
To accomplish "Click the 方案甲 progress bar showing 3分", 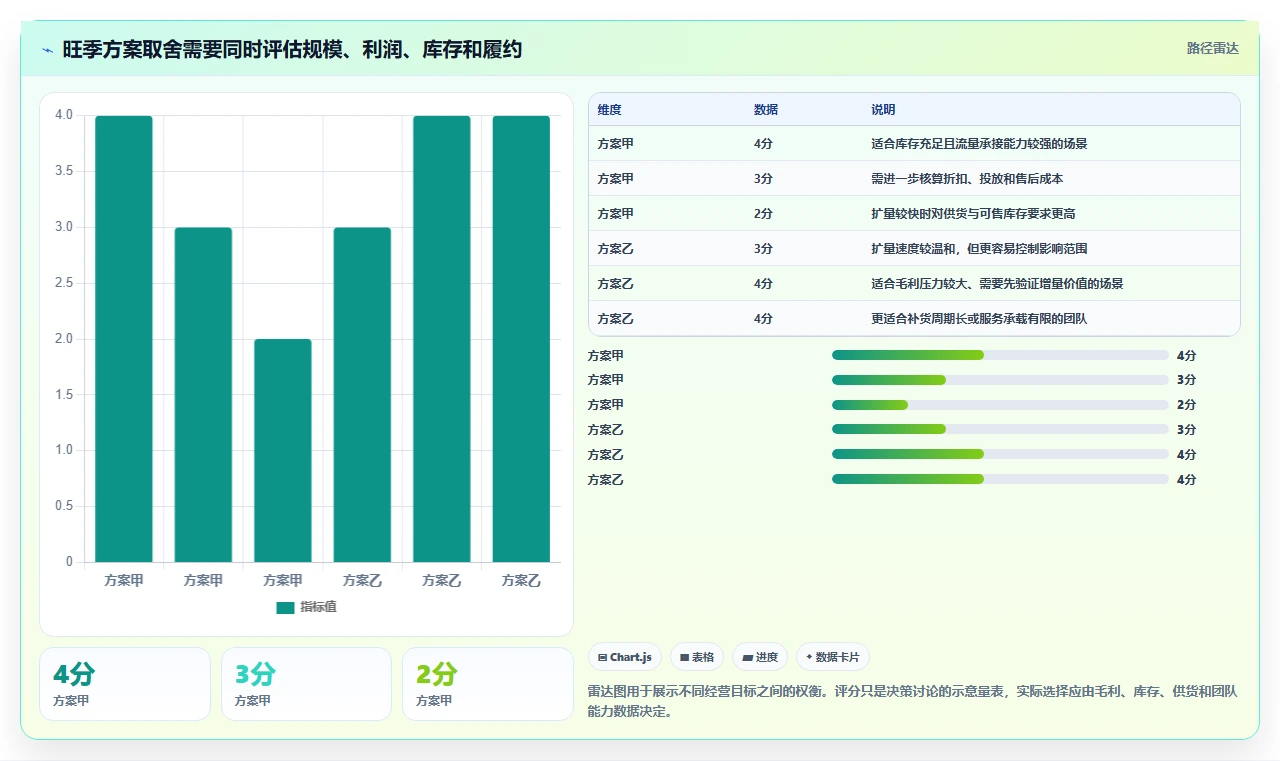I will [x=1000, y=380].
